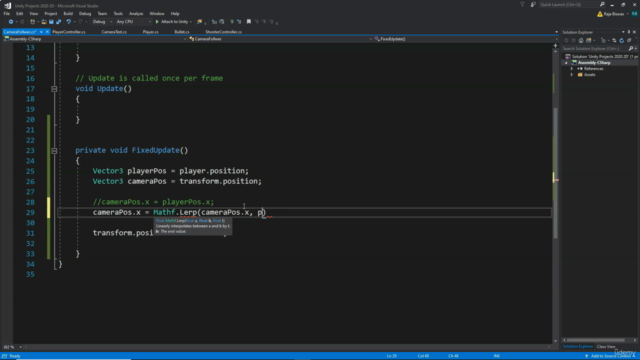The image size is (640, 360).
Task: Switch to the Class View tab
Action: click(606, 347)
